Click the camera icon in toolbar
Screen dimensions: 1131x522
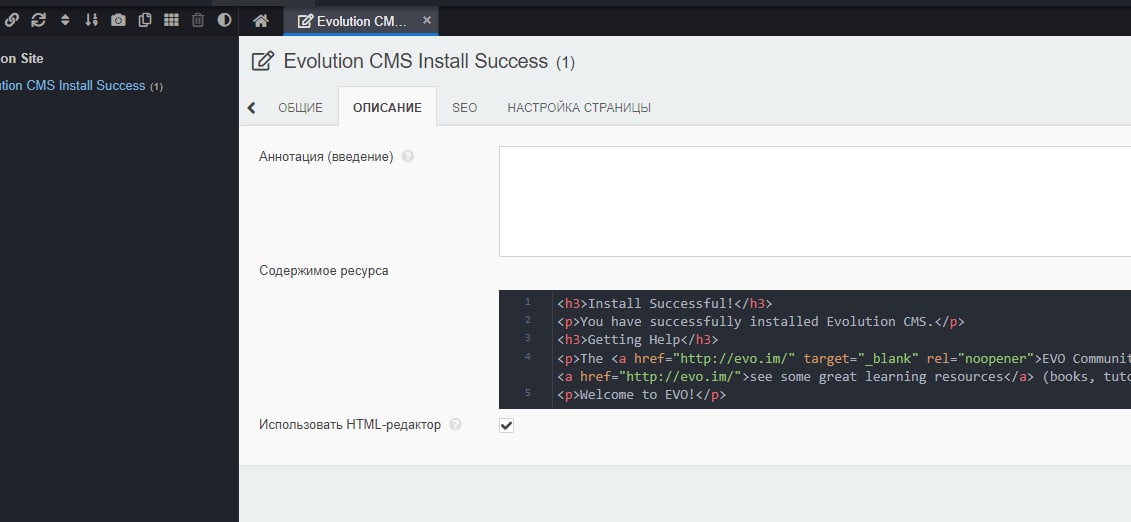pos(118,20)
